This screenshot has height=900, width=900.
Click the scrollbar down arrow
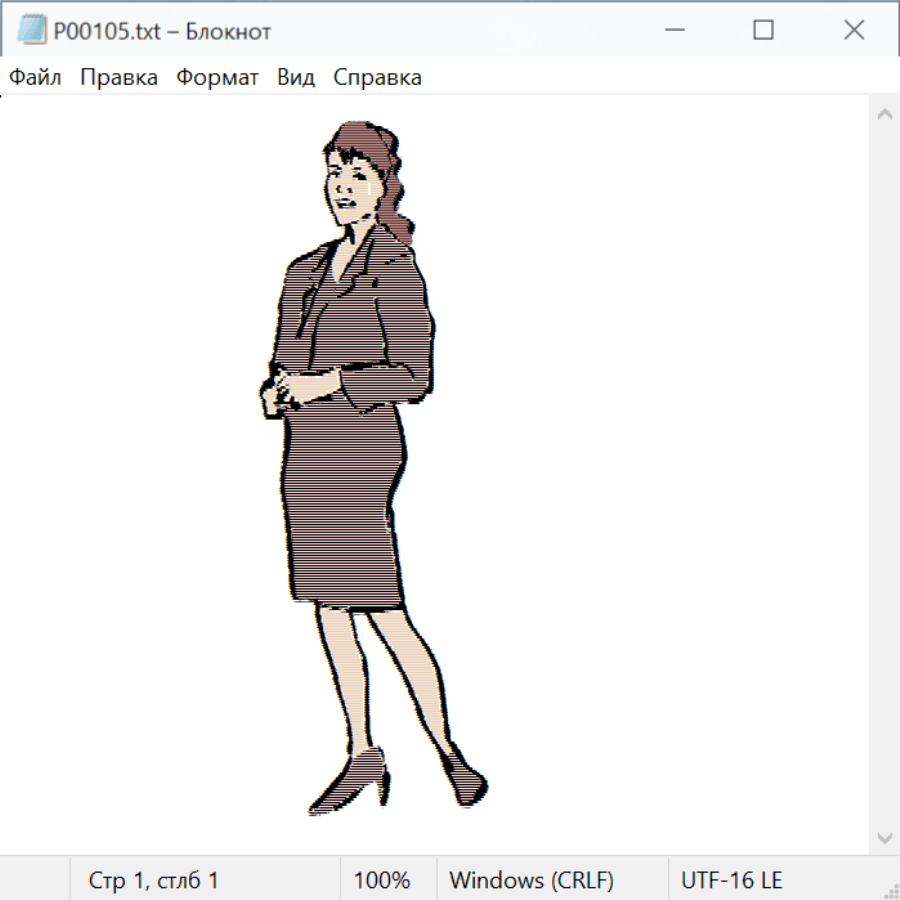(884, 837)
